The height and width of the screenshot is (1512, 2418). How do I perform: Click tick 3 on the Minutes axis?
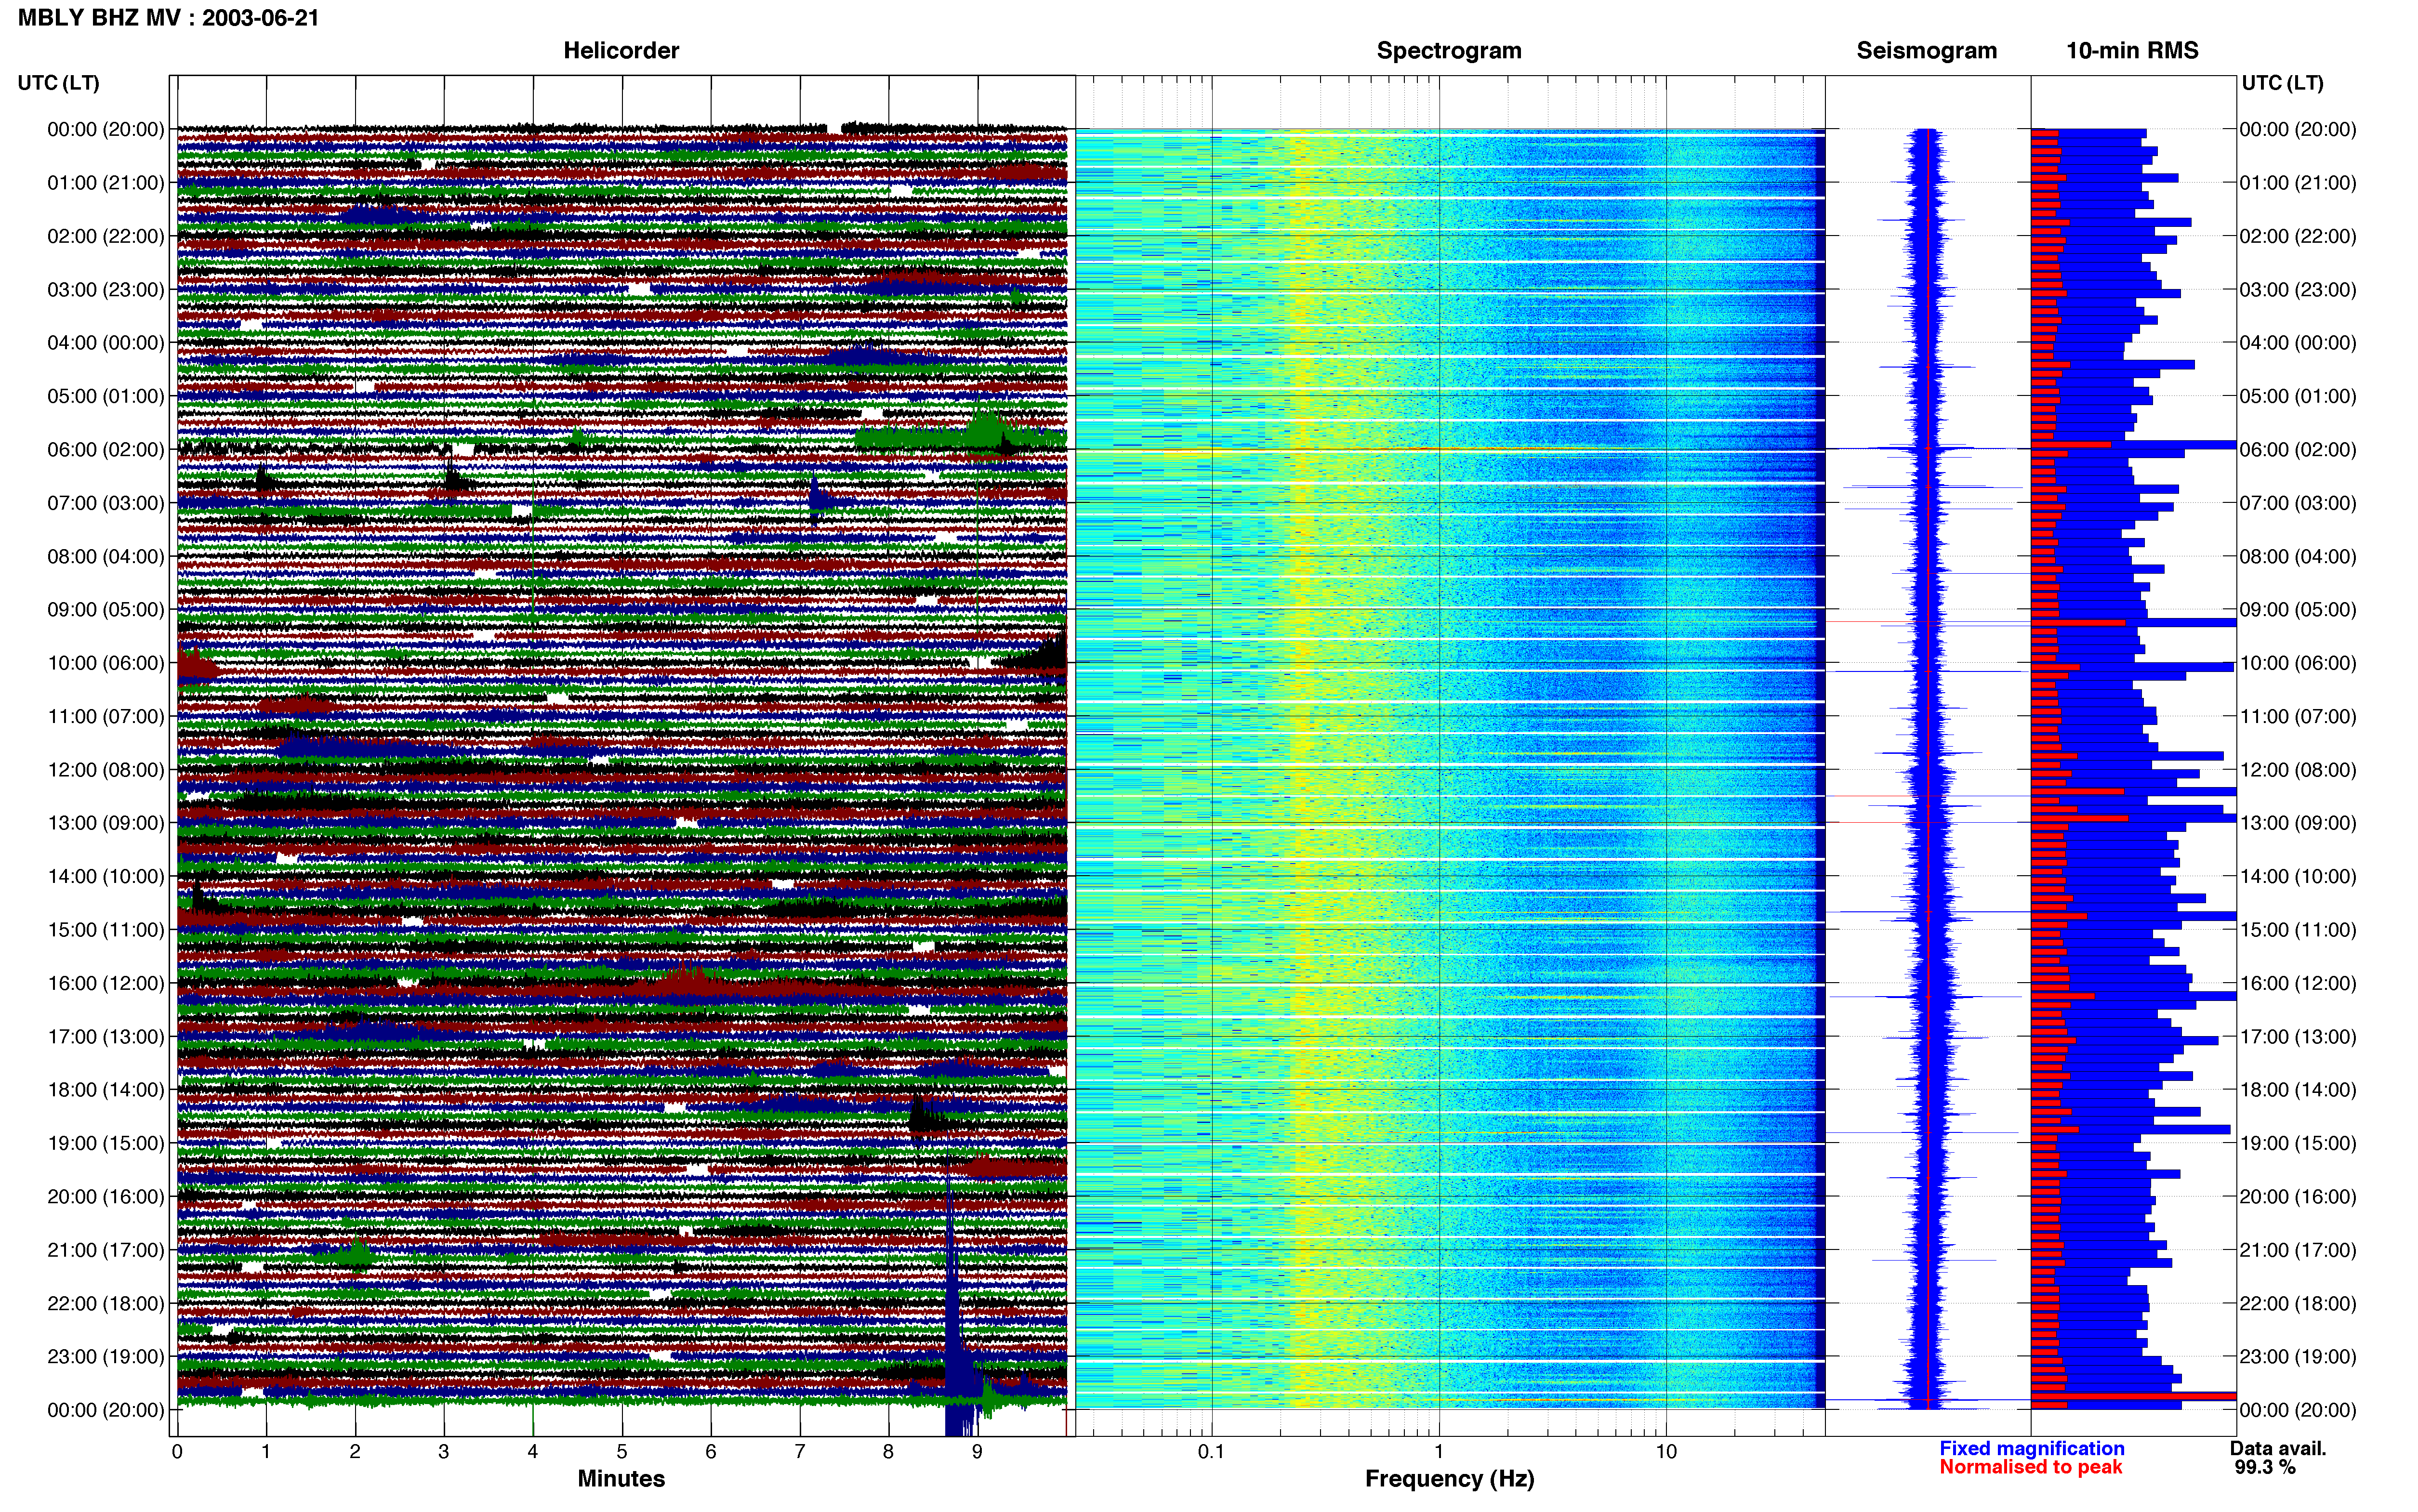point(444,1451)
